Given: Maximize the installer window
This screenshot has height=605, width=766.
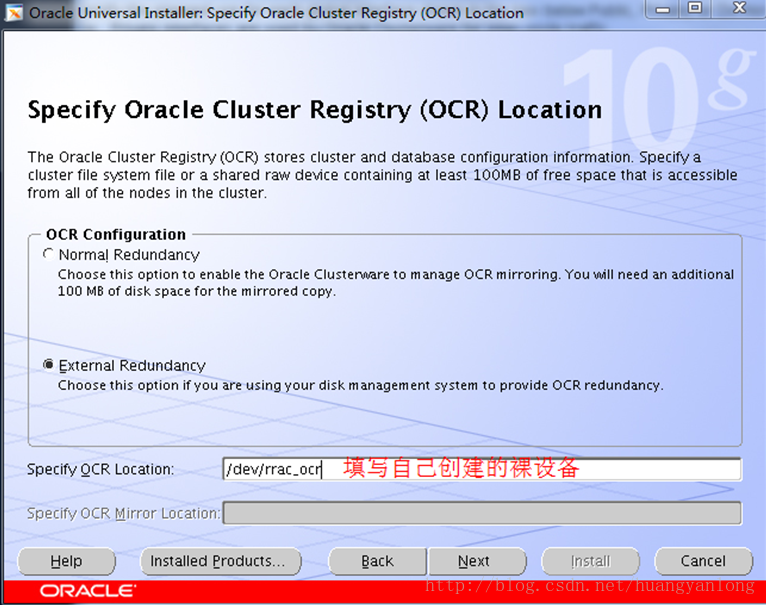Looking at the screenshot, I should (695, 8).
